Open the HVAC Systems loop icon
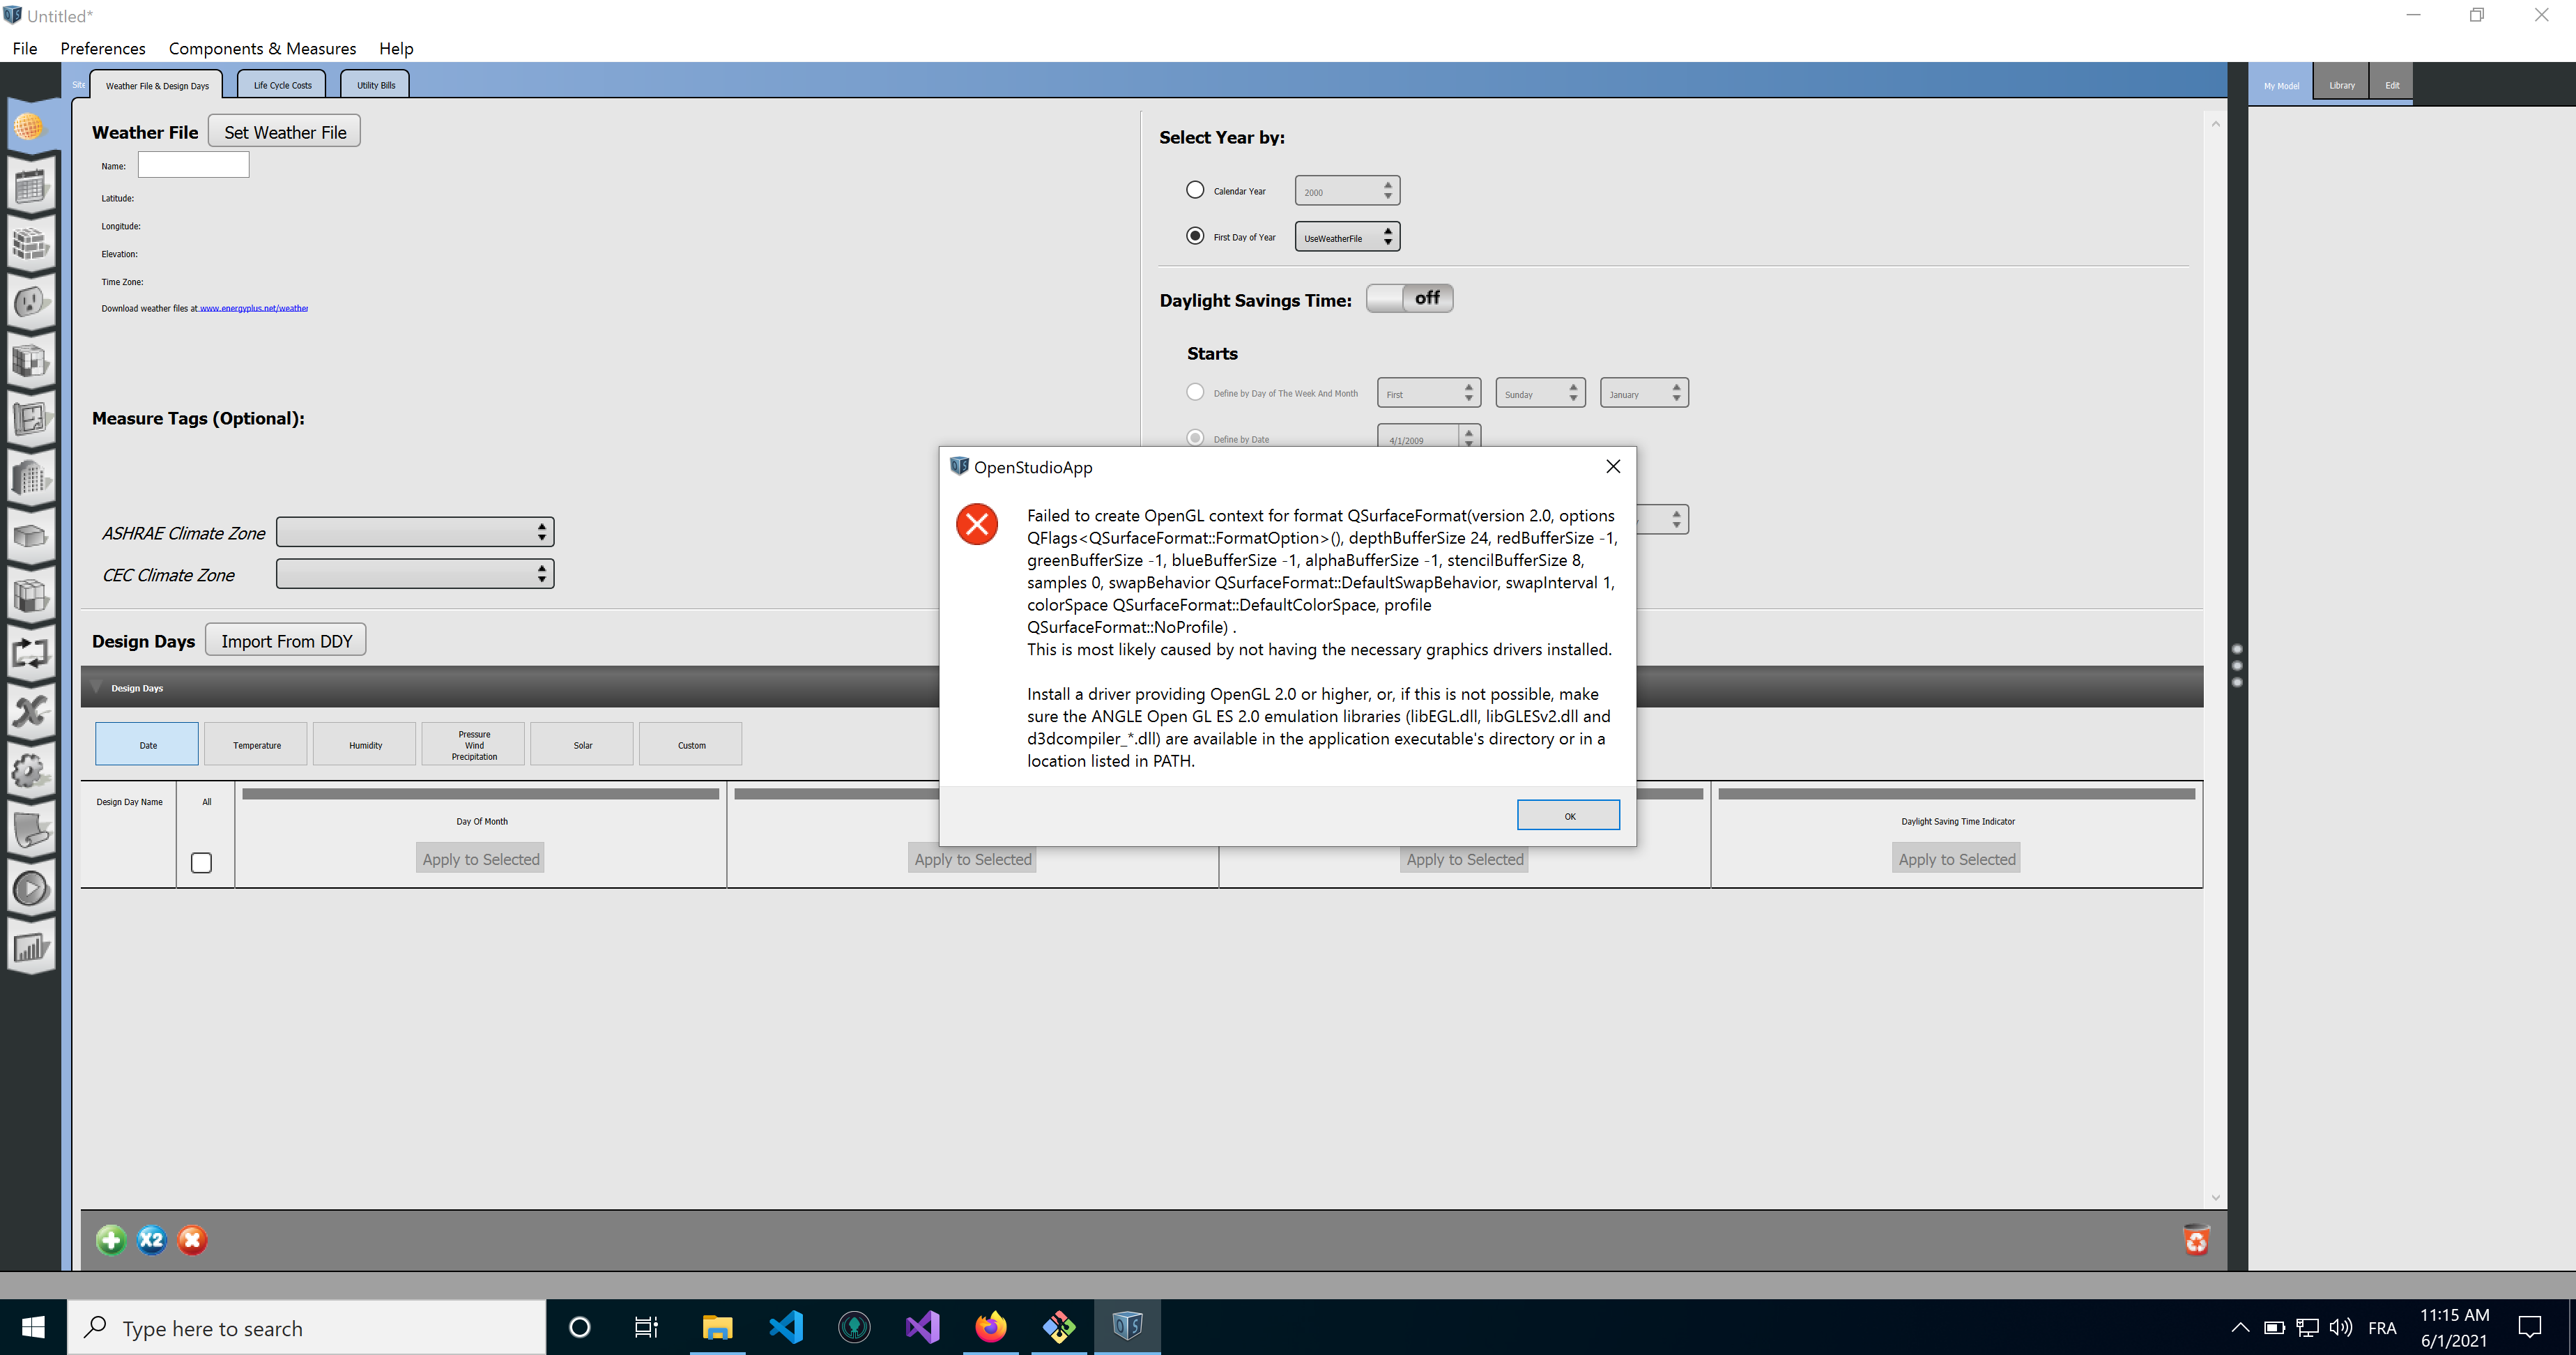The height and width of the screenshot is (1355, 2576). pos(31,653)
